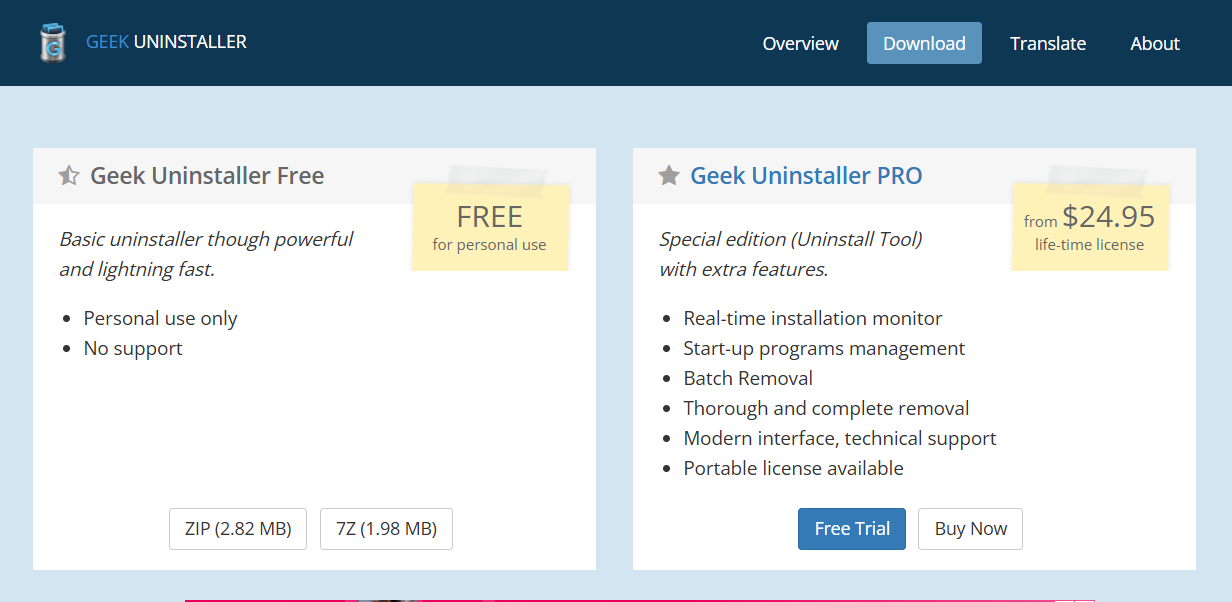Download the 7Z (1.98 MB) archive
This screenshot has height=602, width=1232.
[386, 529]
